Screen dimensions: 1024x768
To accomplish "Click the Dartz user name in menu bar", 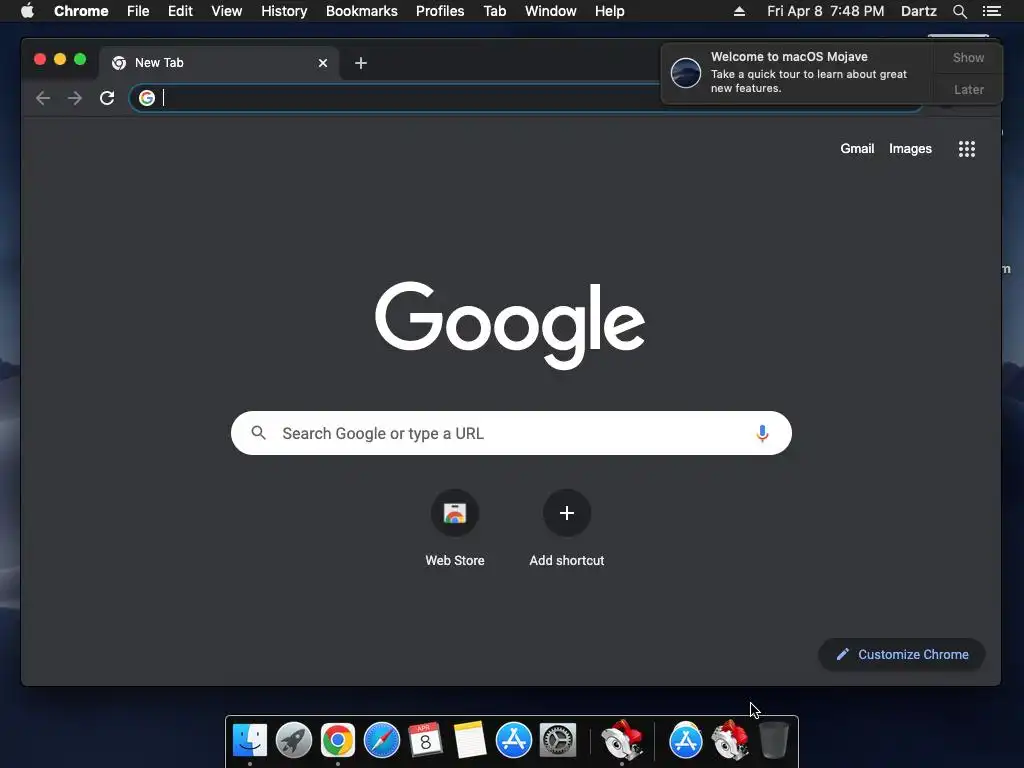I will (918, 11).
